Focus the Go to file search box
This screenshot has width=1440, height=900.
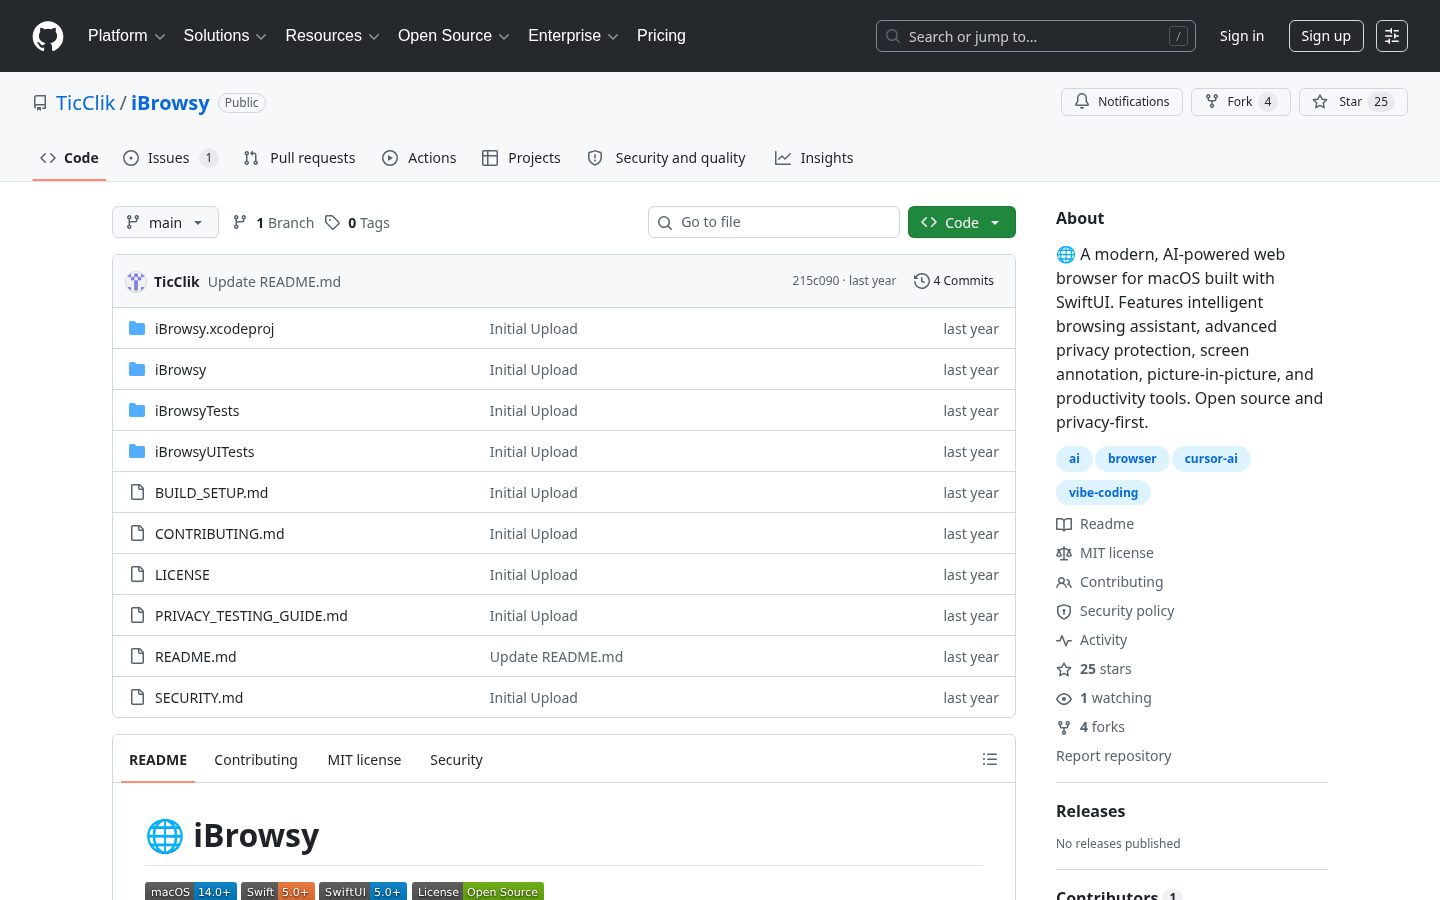[774, 222]
